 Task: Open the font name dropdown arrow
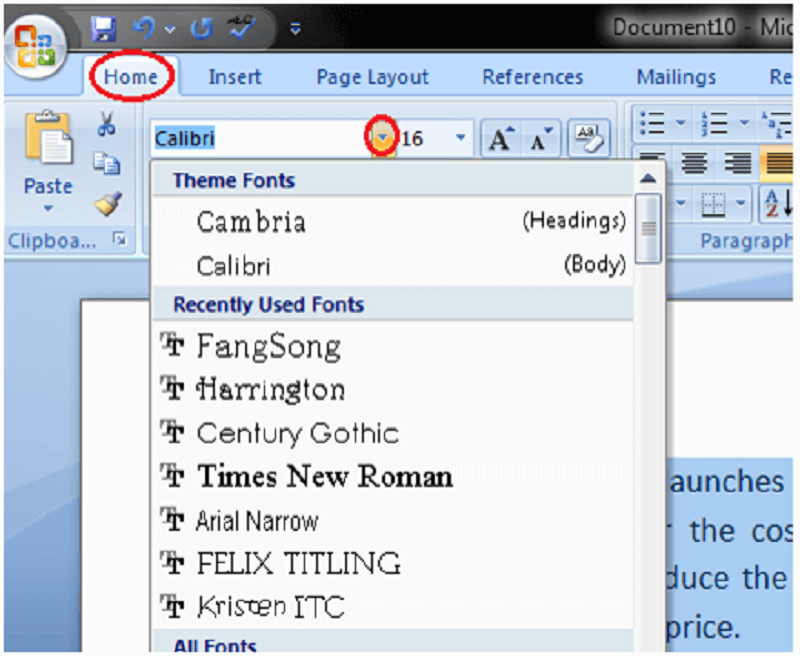point(382,139)
